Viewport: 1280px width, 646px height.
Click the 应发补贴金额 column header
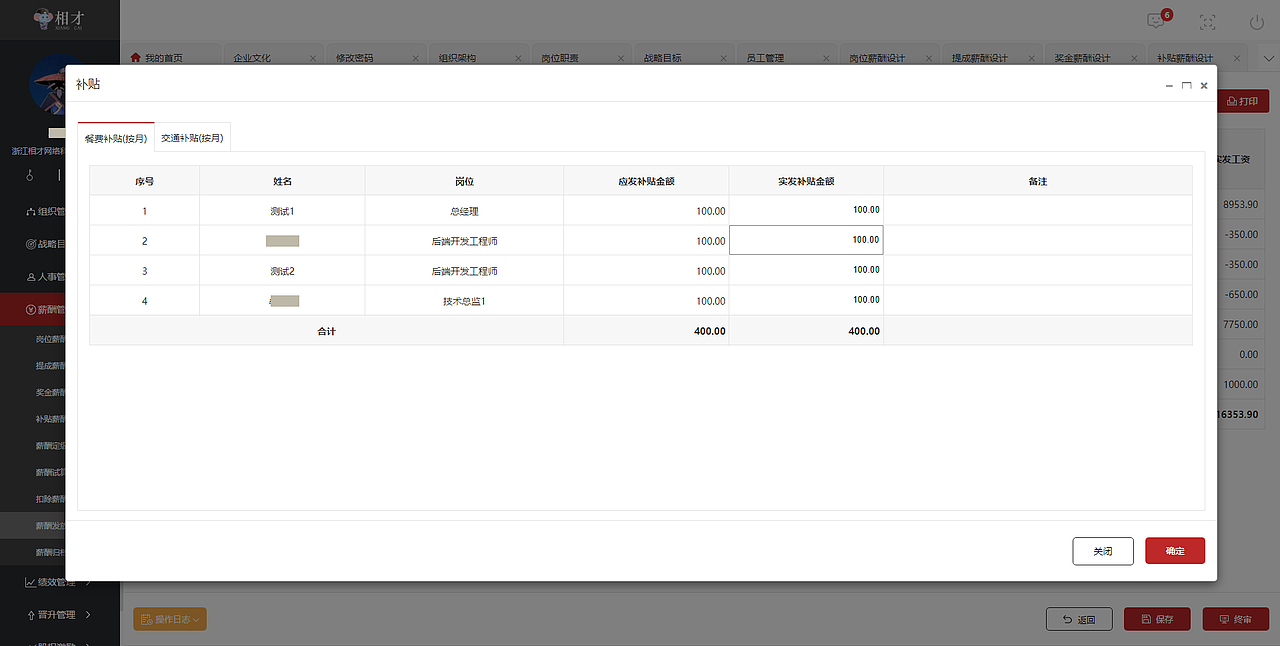646,181
